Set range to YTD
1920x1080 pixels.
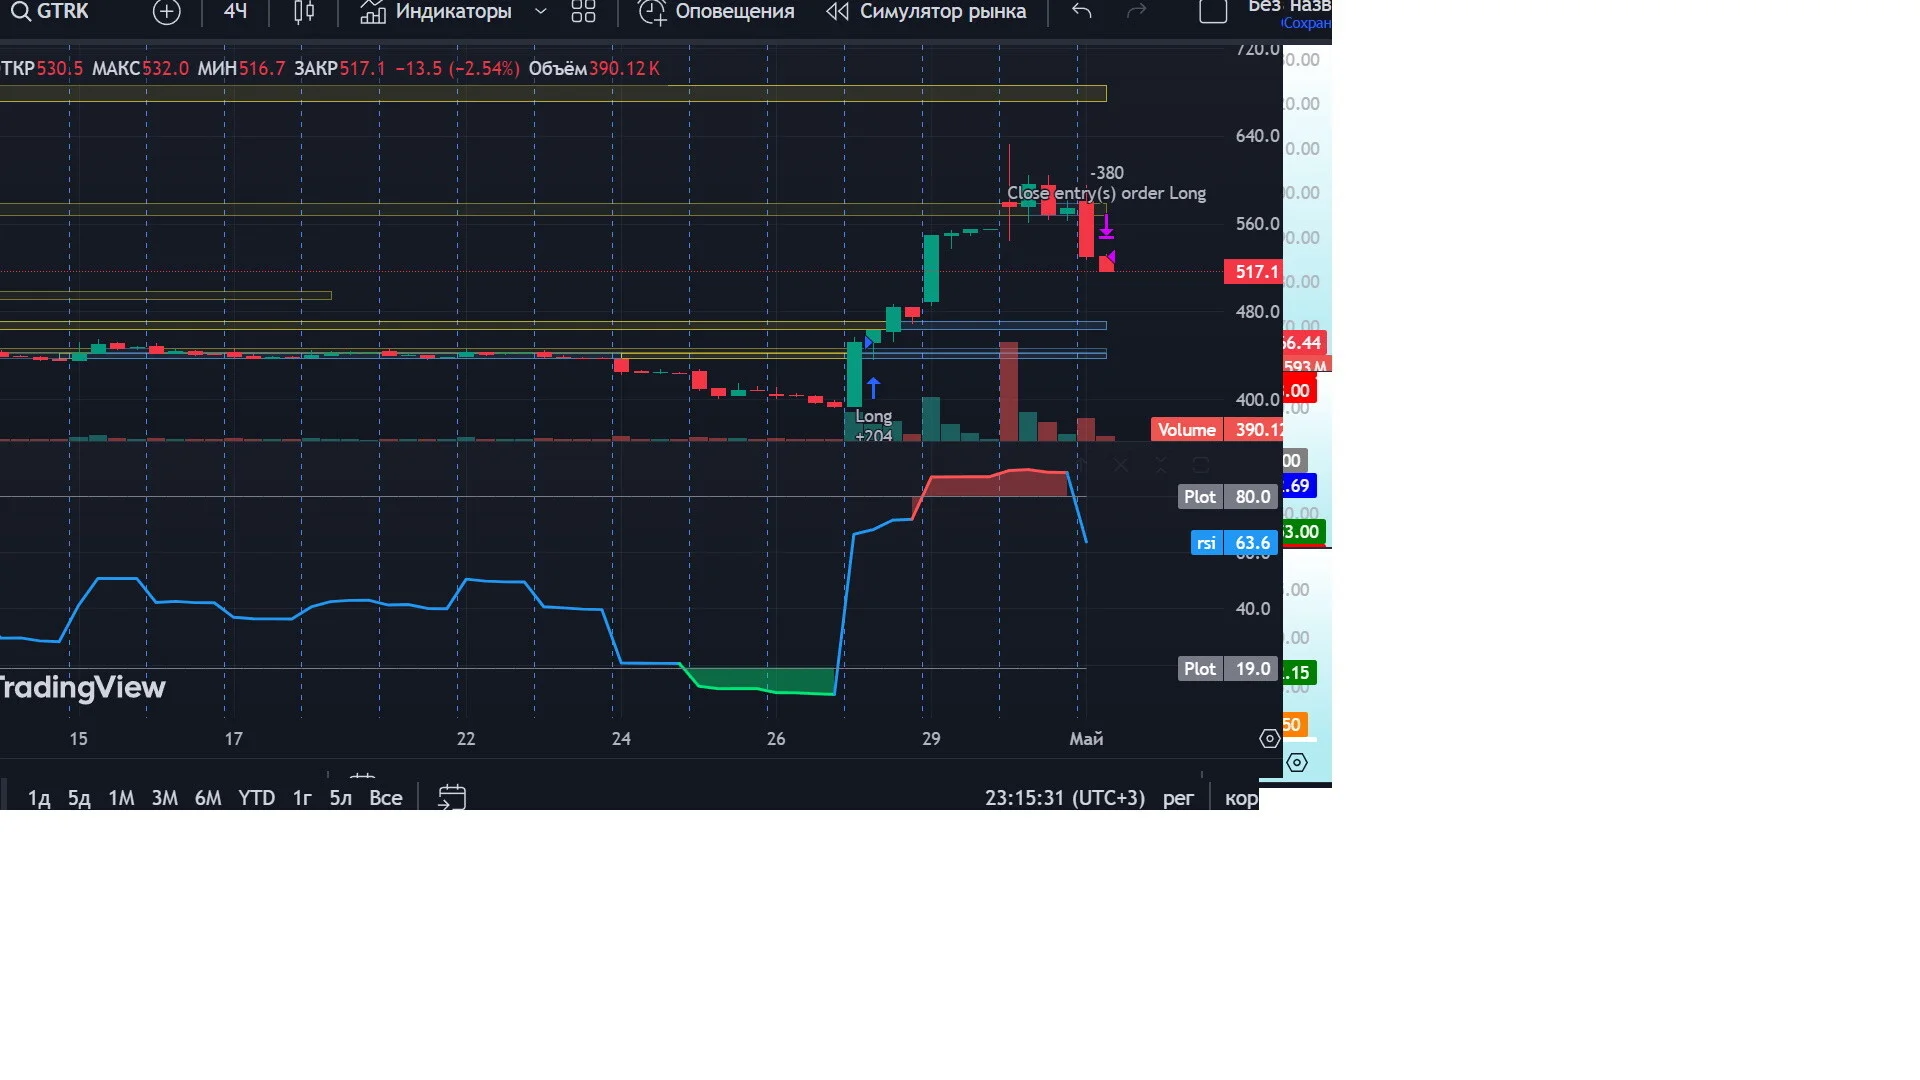pyautogui.click(x=256, y=798)
